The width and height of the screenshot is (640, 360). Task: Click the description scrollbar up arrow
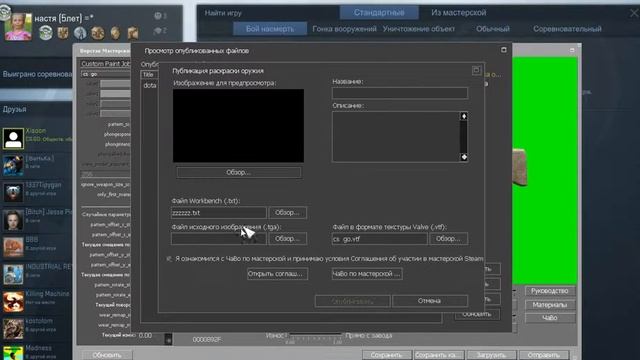(x=464, y=116)
